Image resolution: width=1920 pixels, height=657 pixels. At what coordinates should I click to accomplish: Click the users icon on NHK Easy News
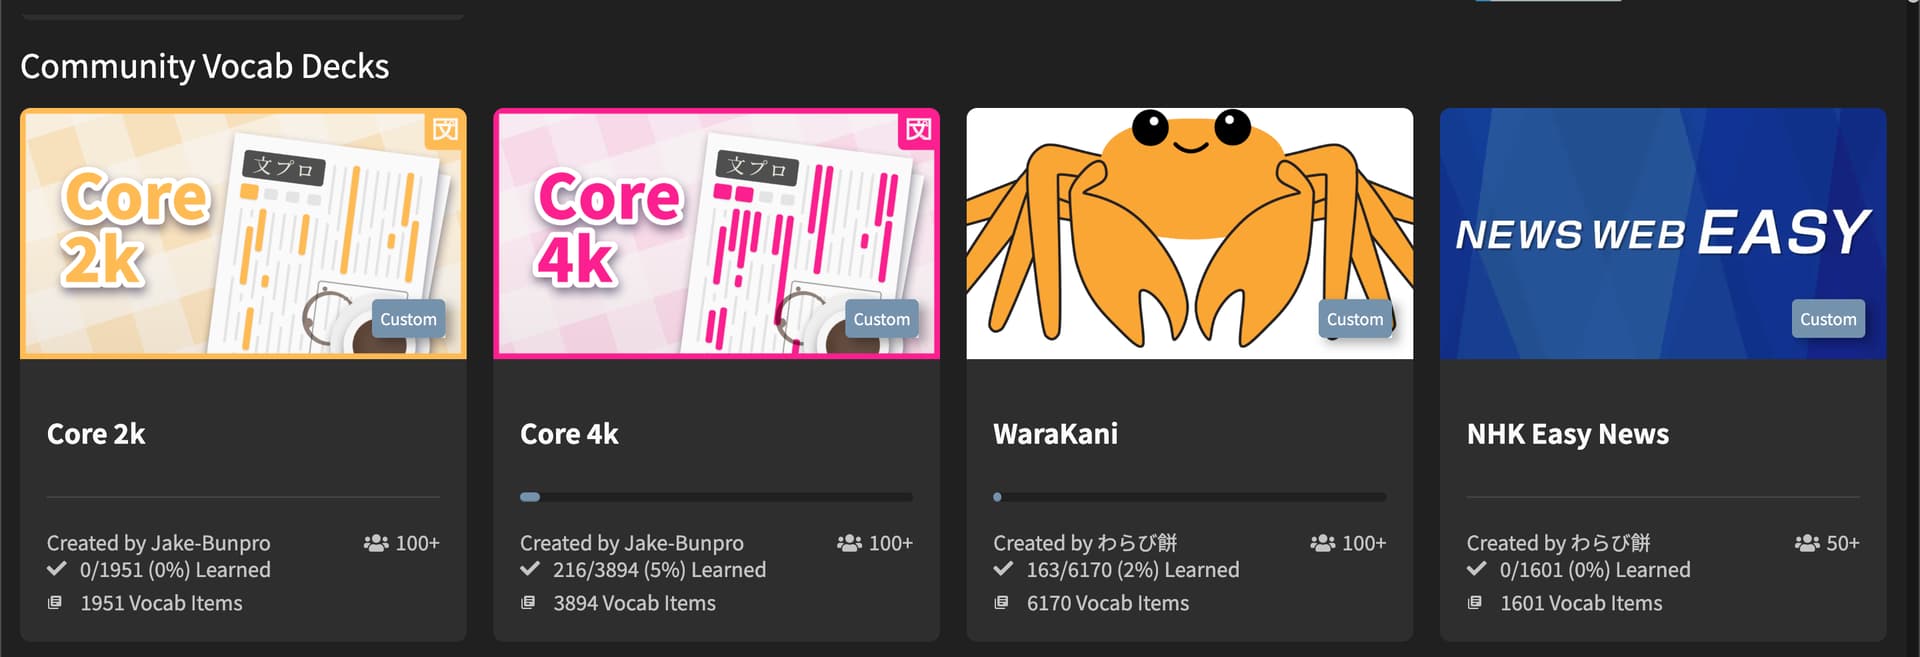1807,543
